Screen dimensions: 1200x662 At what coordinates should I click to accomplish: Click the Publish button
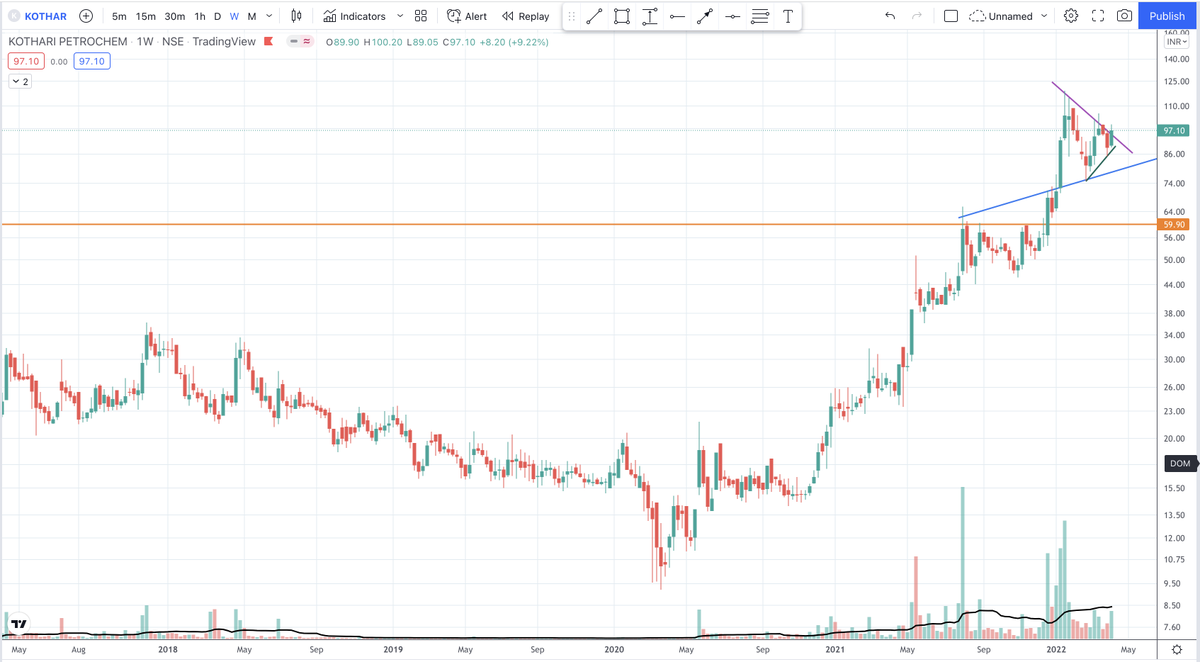pos(1167,16)
